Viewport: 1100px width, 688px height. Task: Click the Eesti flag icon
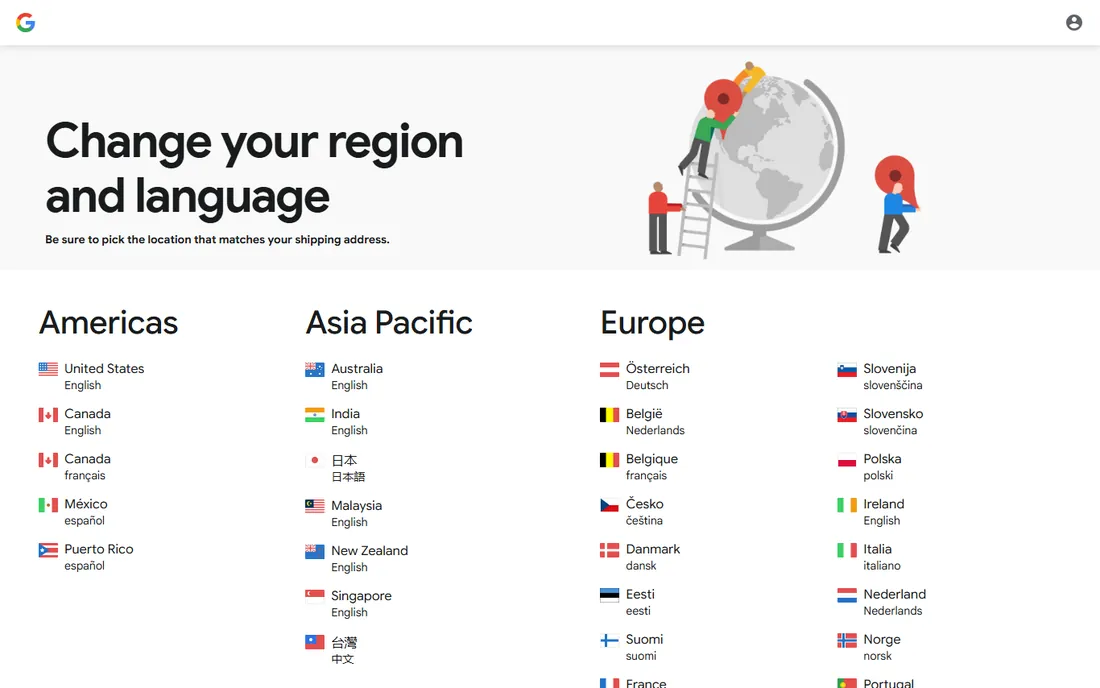point(610,595)
